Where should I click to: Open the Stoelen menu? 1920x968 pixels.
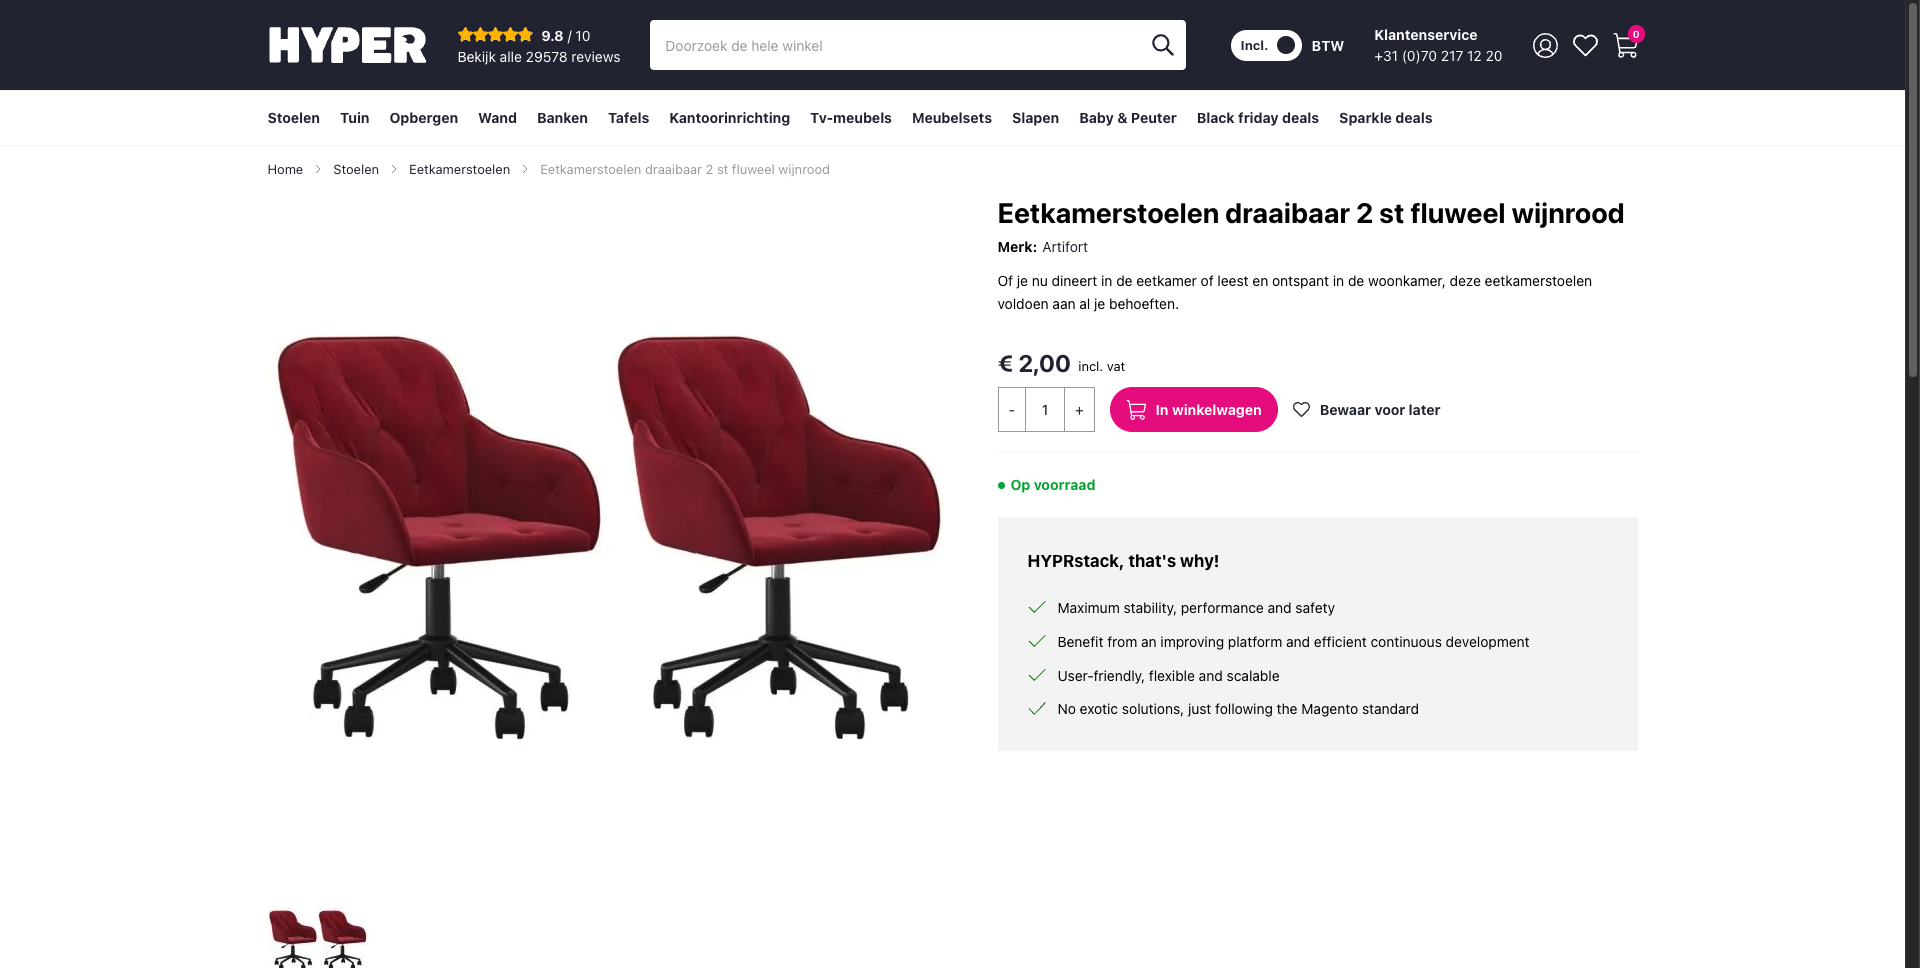click(293, 118)
